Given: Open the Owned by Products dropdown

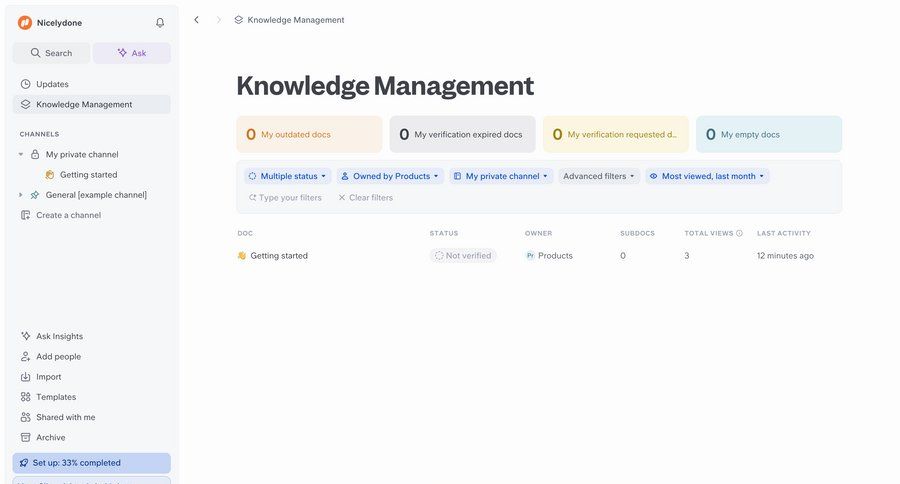Looking at the screenshot, I should (x=390, y=176).
